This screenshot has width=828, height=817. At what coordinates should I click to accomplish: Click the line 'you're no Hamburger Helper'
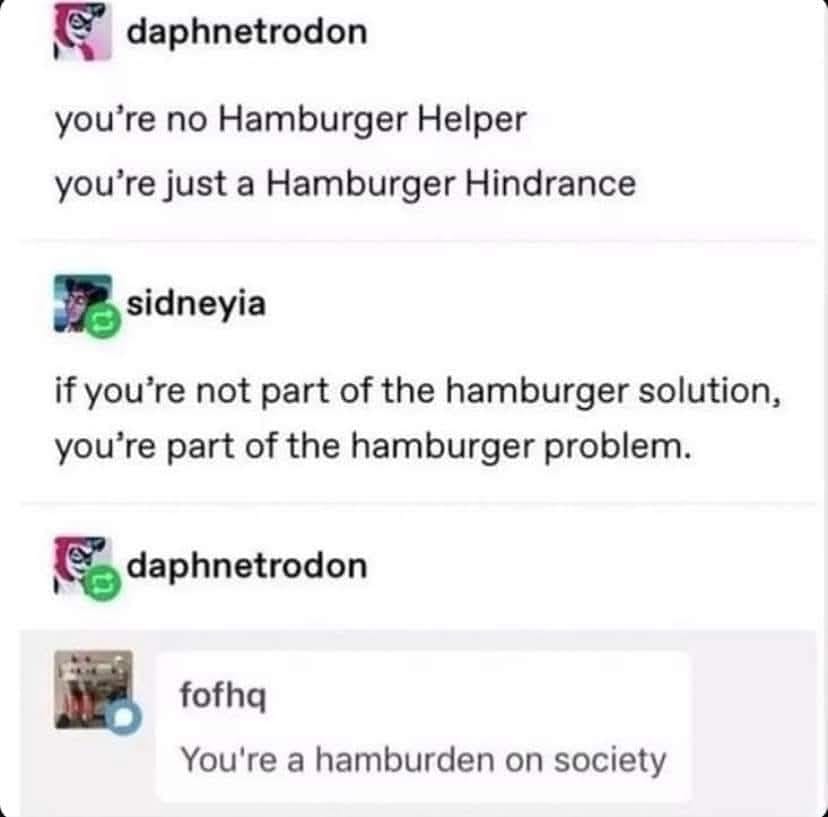291,120
